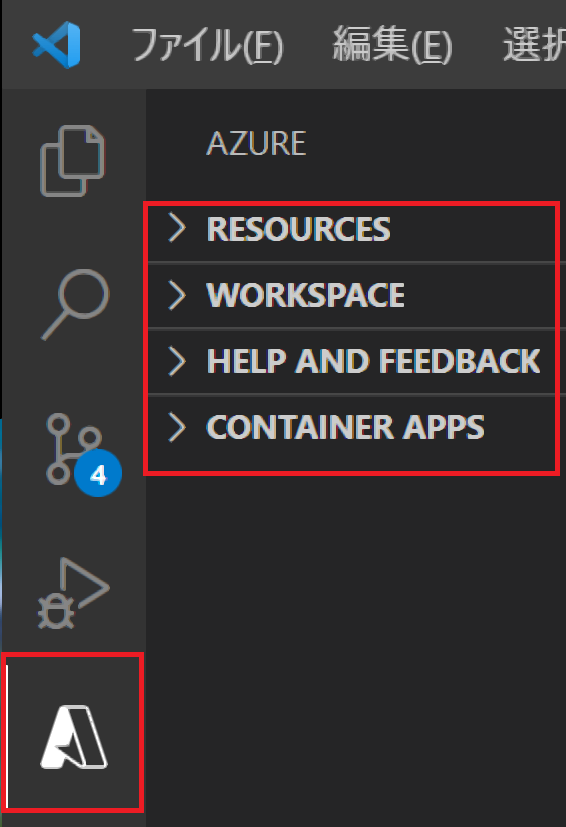Open the Explorer view in the activity bar
Viewport: 566px width, 827px height.
pyautogui.click(x=73, y=161)
